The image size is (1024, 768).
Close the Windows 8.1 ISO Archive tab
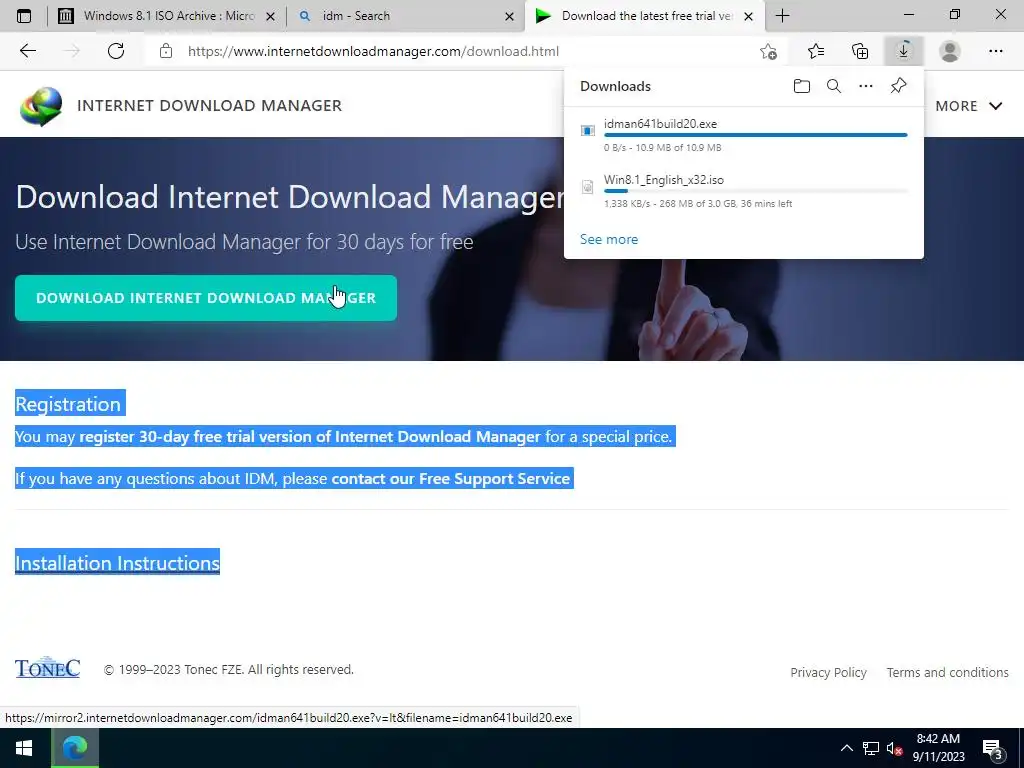270,17
